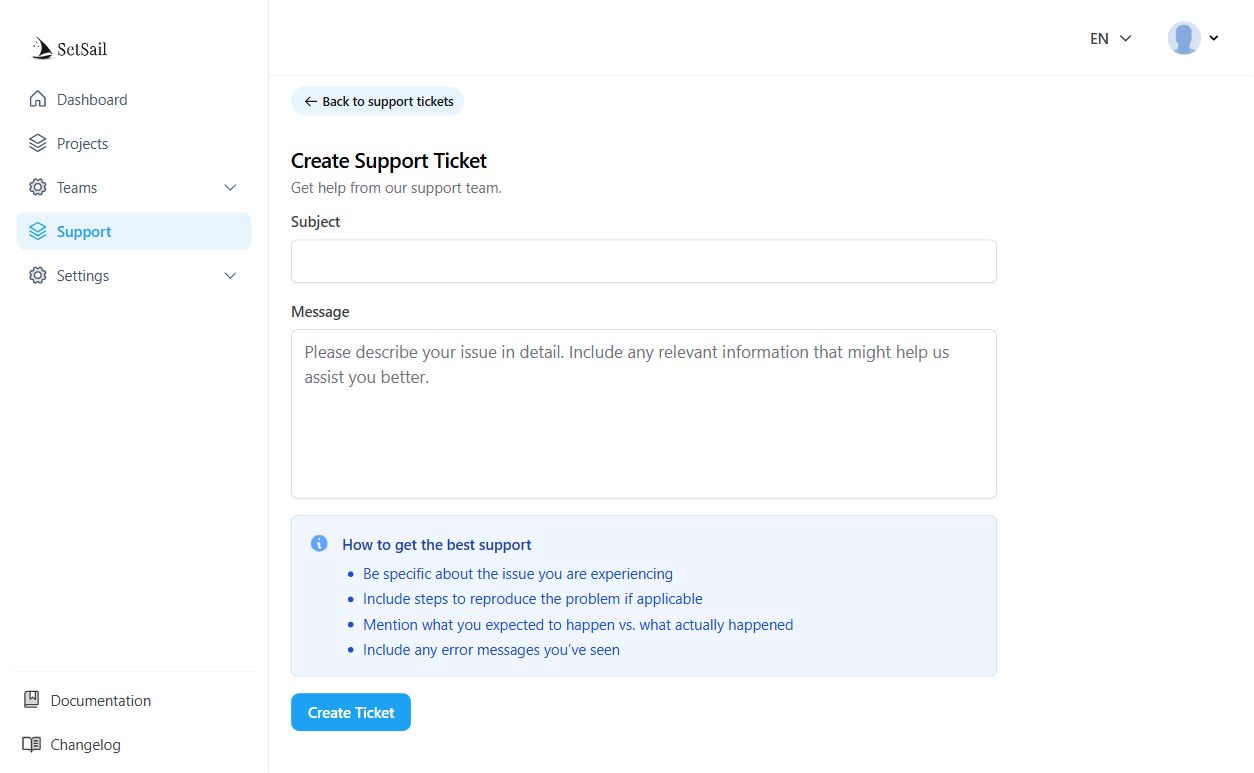The image size is (1254, 773).
Task: Click into the Message text area
Action: coord(643,413)
